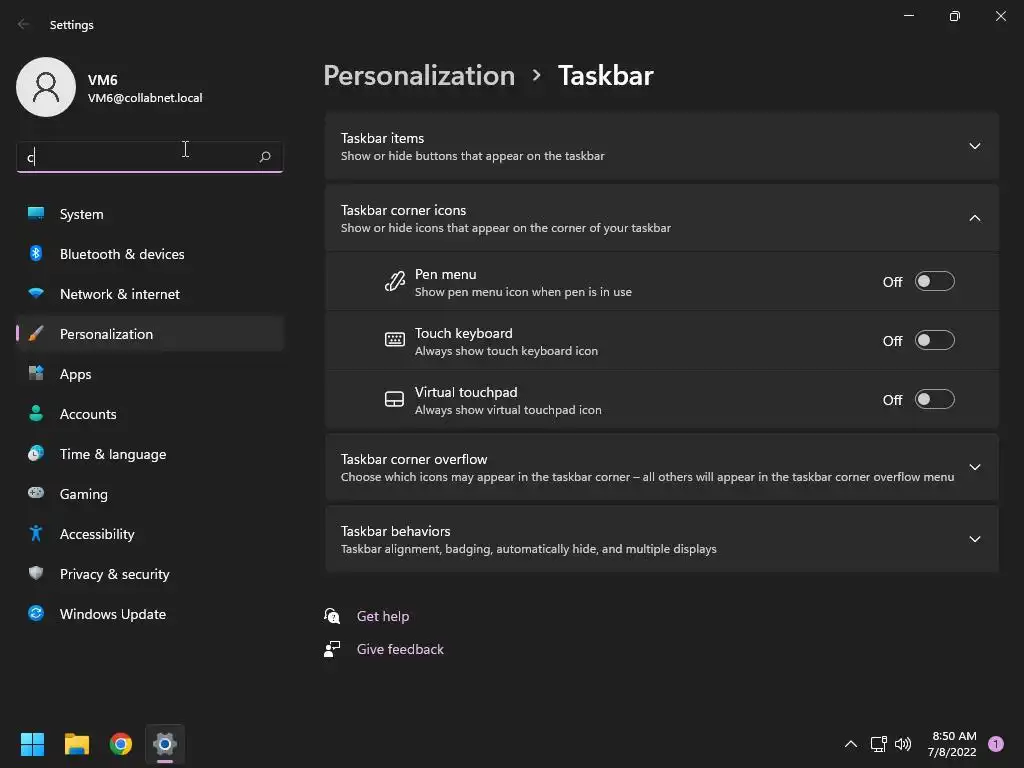Turn on the Touch keyboard switch

click(x=934, y=341)
